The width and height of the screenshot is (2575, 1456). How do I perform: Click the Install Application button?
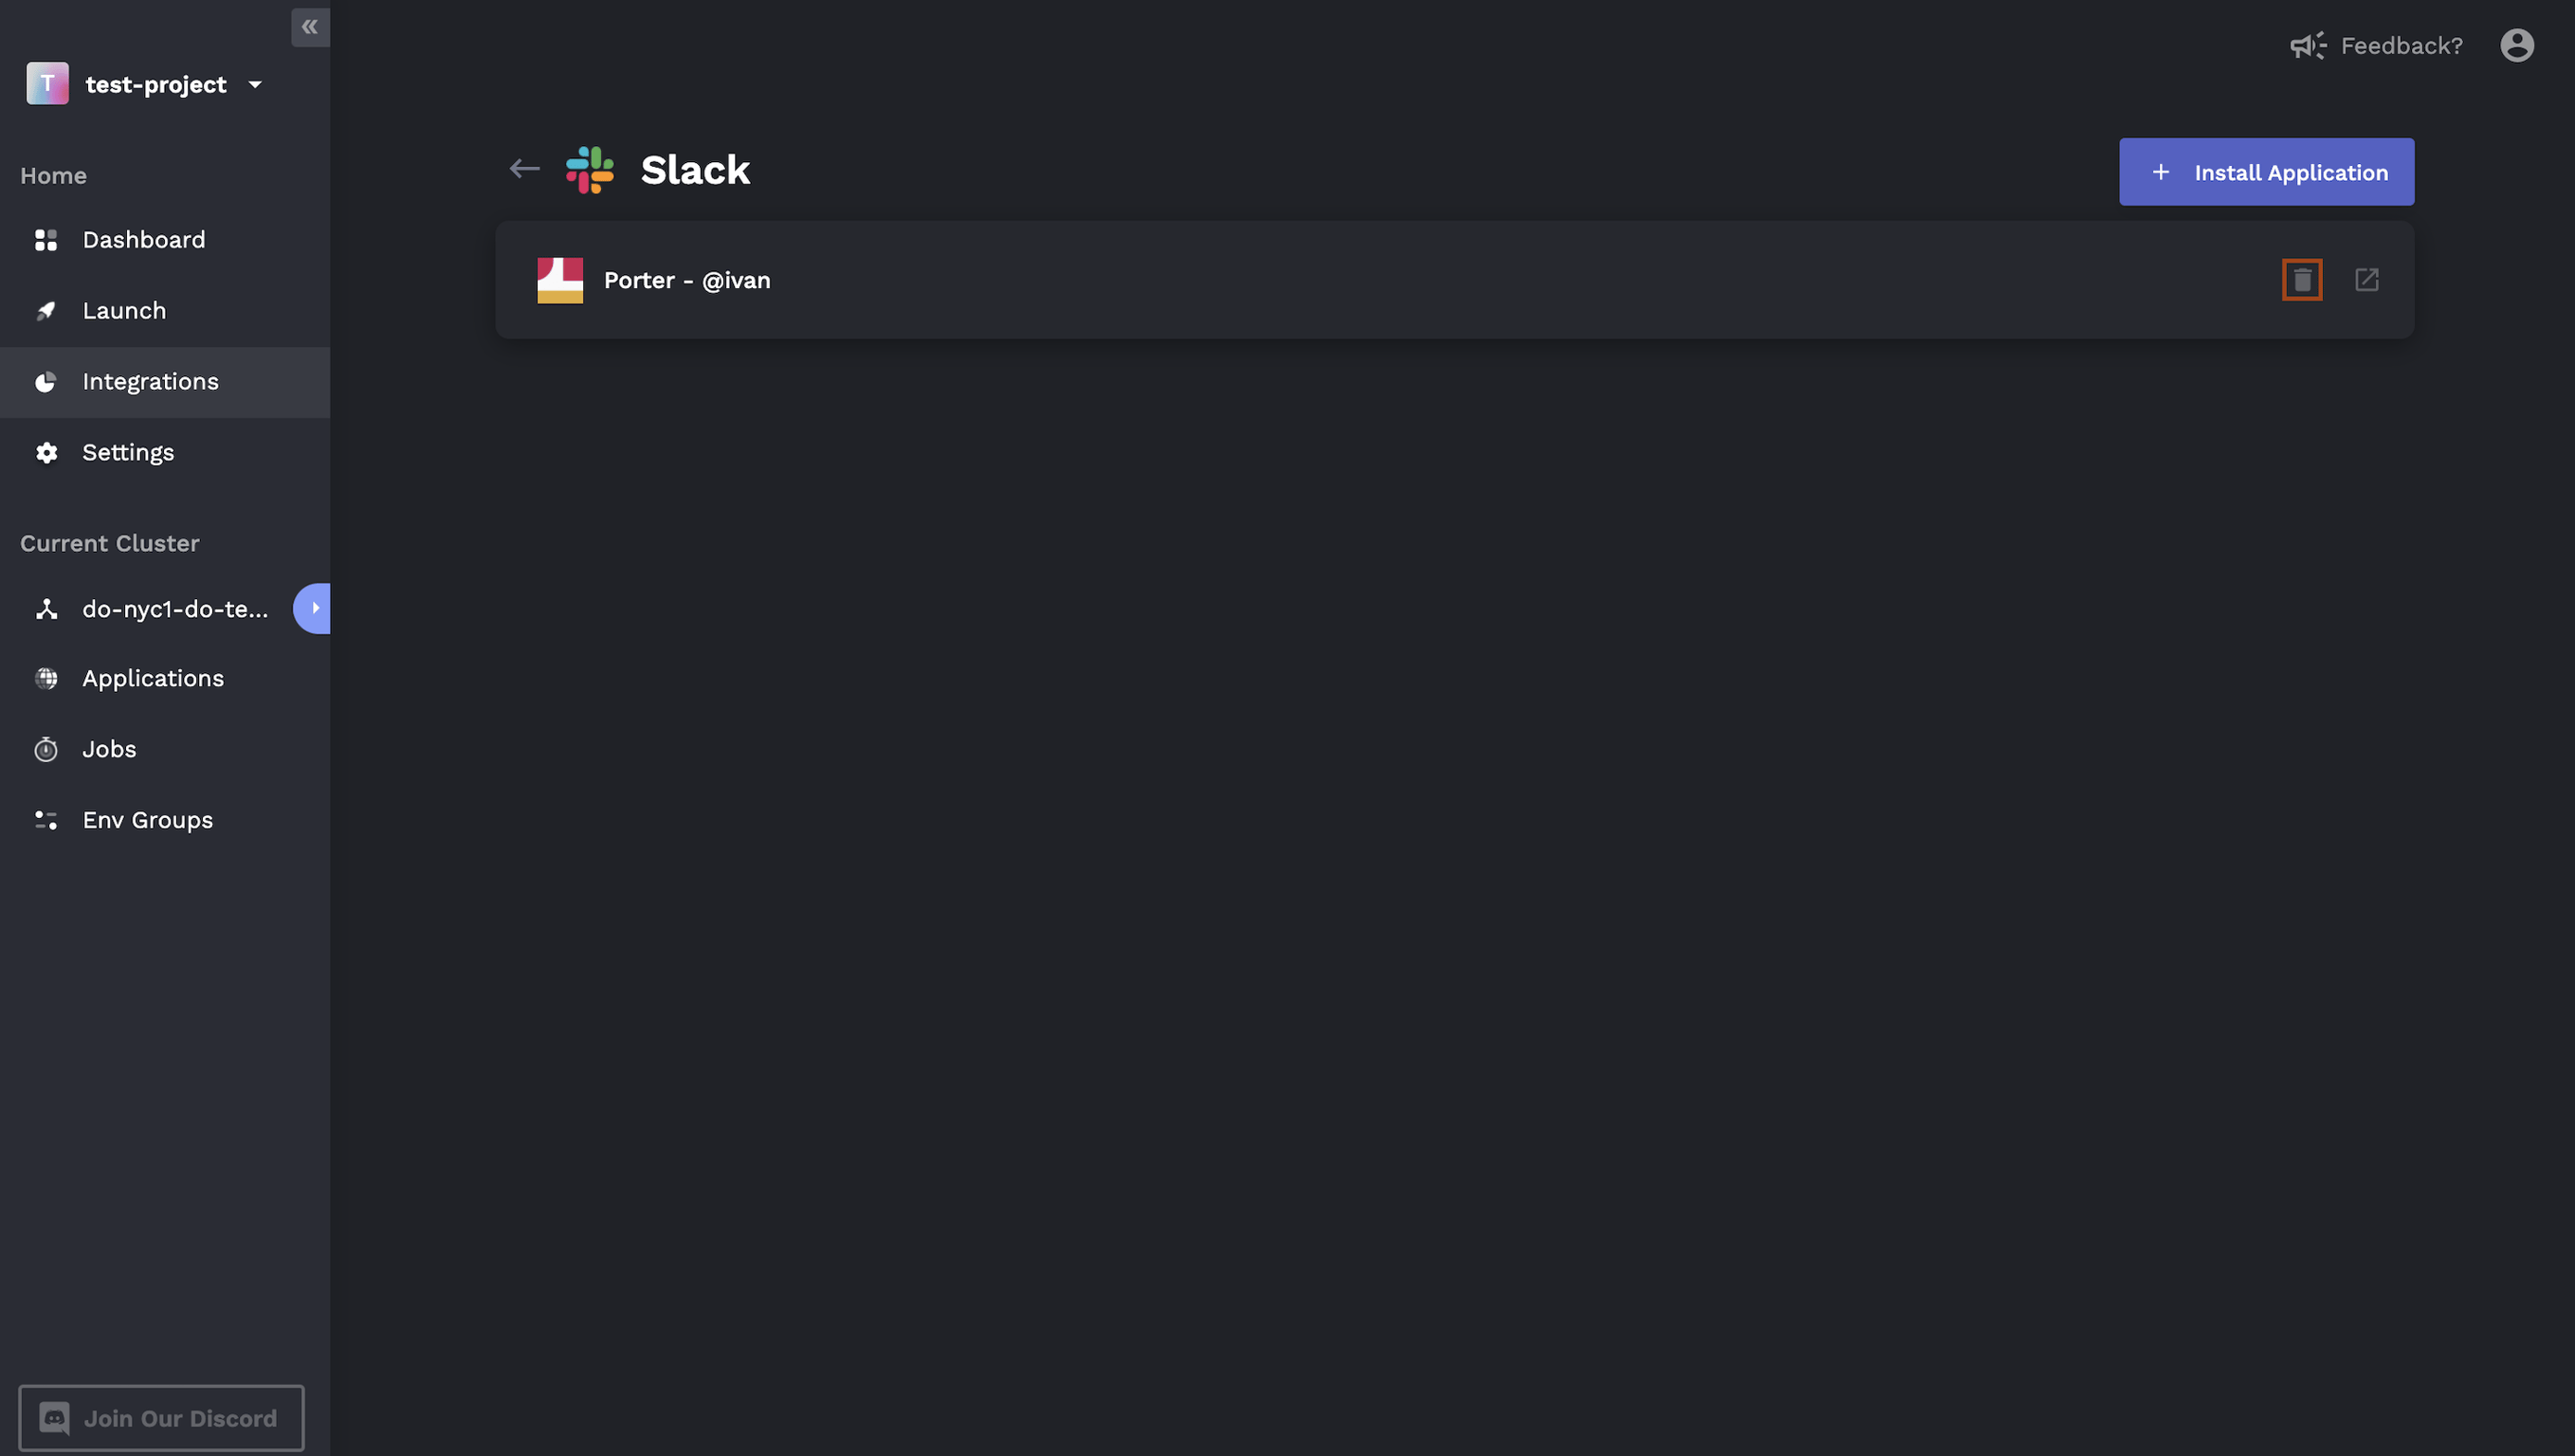pyautogui.click(x=2266, y=172)
